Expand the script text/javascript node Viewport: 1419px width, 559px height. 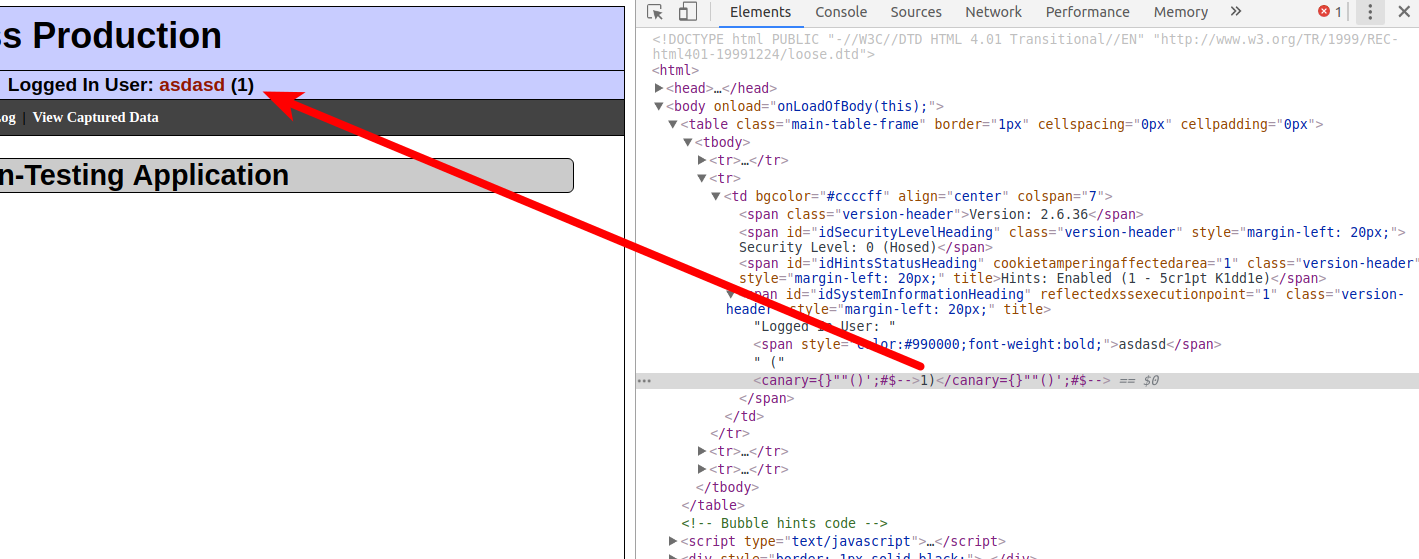(x=673, y=541)
